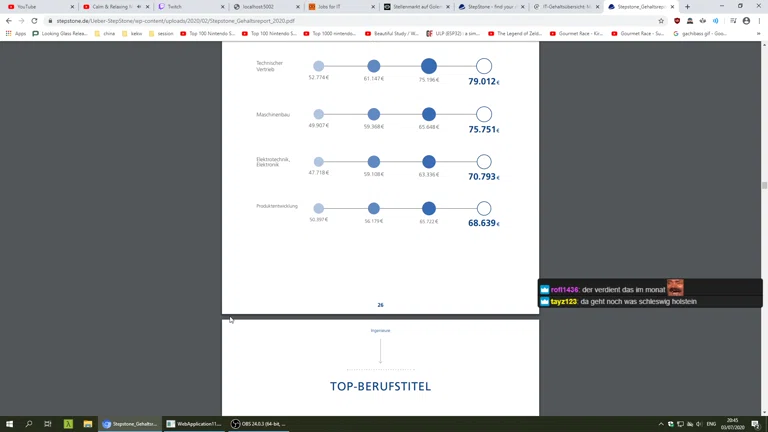Open the Chrome profile avatar

[746, 21]
